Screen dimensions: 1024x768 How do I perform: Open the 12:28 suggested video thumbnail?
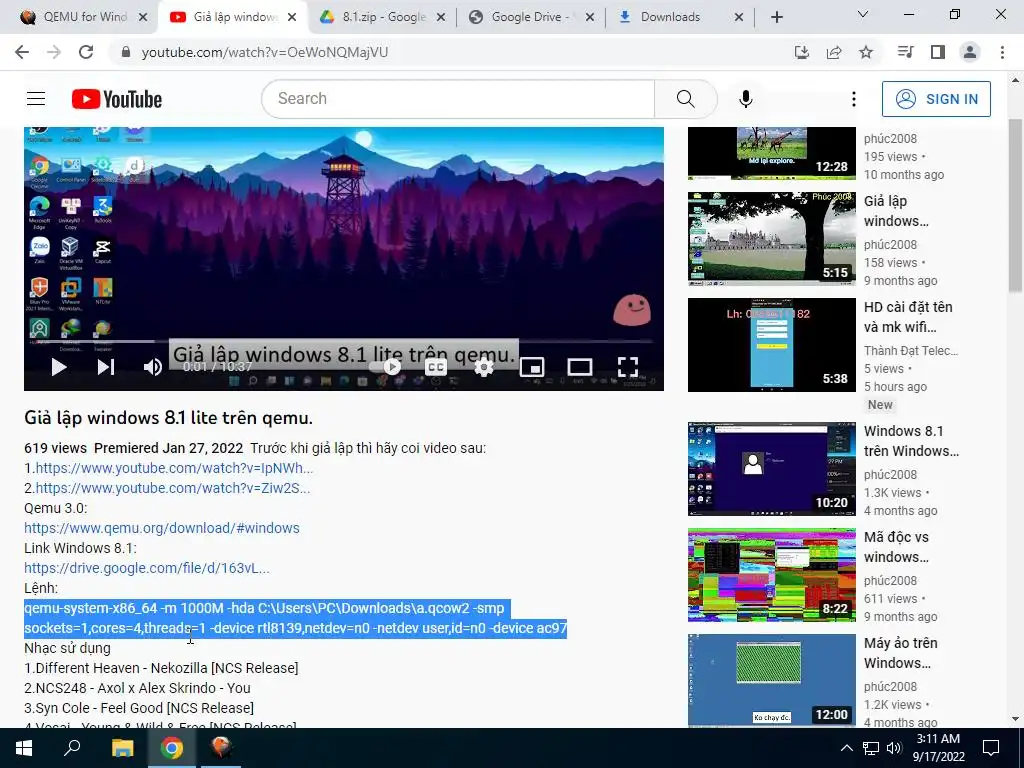[x=771, y=153]
